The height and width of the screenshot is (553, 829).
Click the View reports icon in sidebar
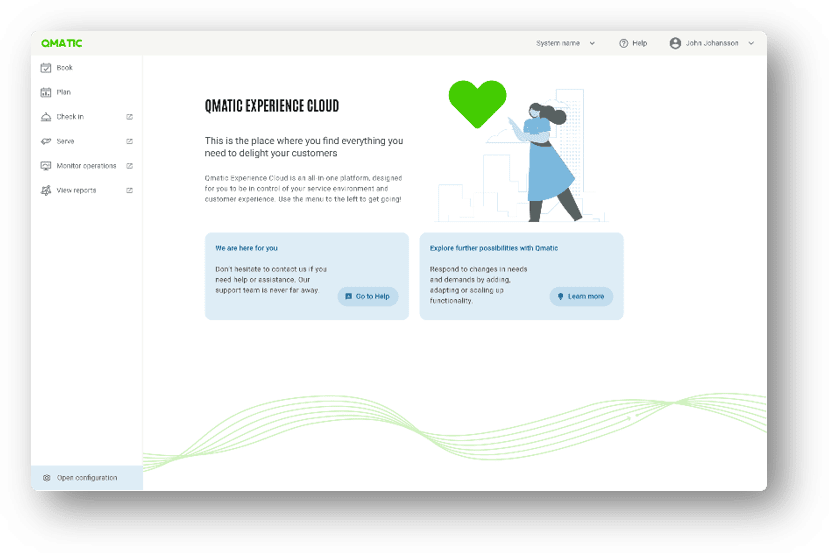(46, 190)
